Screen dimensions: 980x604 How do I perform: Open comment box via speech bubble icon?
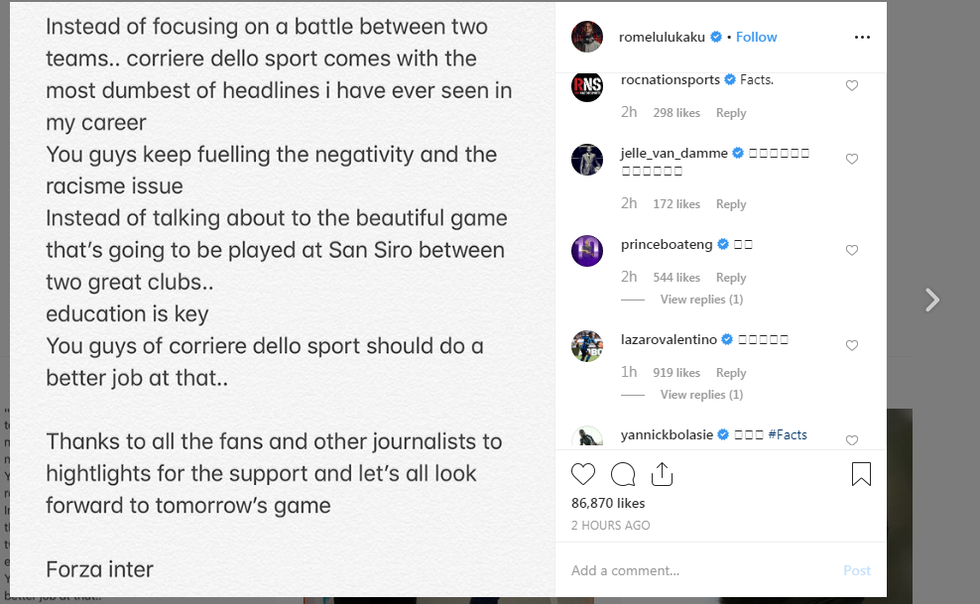point(622,474)
